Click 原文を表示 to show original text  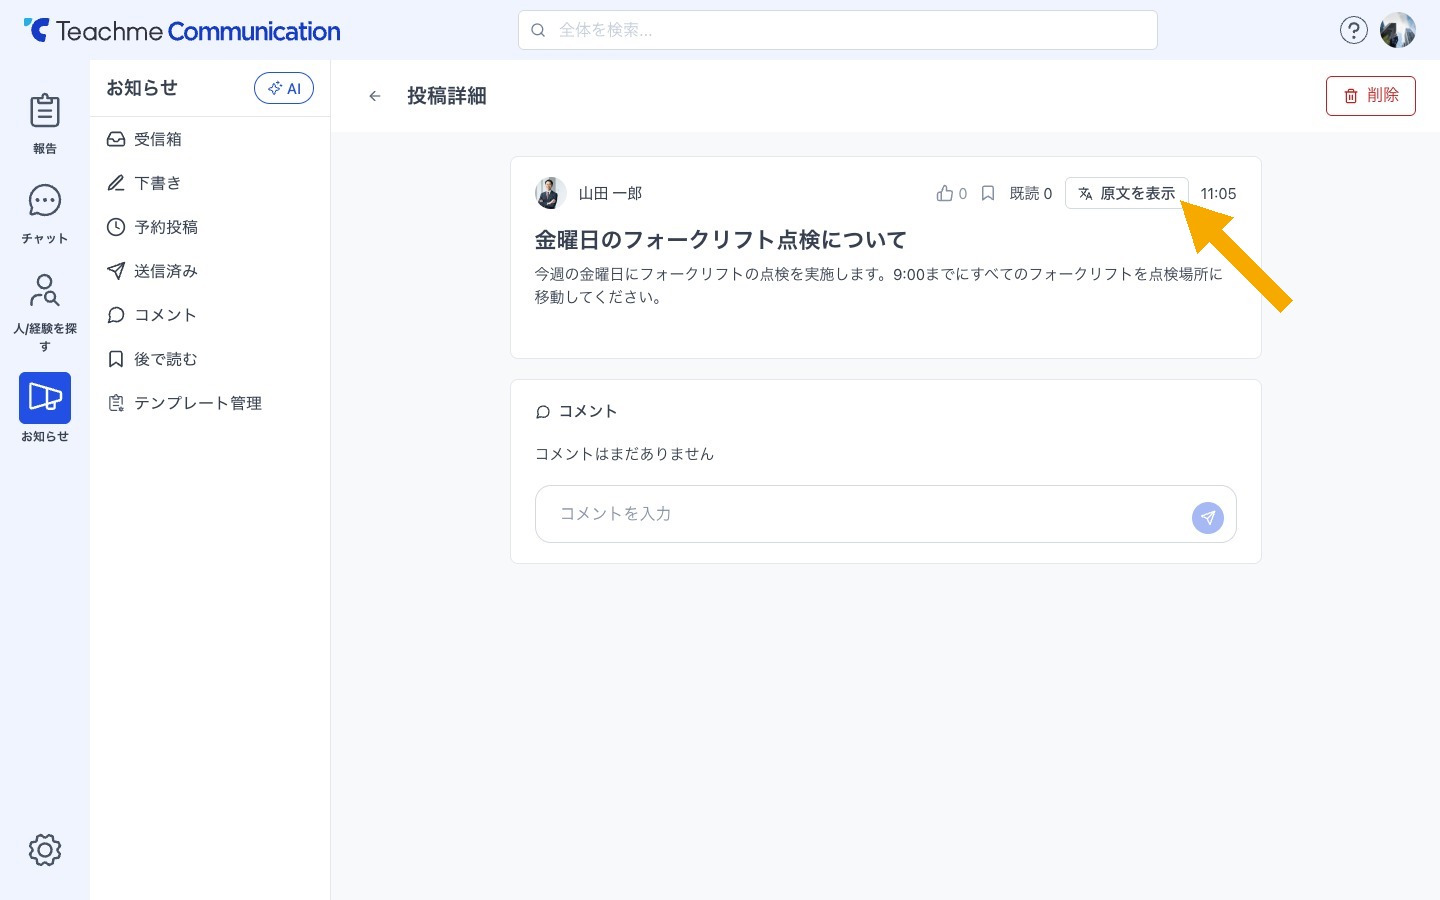(x=1127, y=193)
